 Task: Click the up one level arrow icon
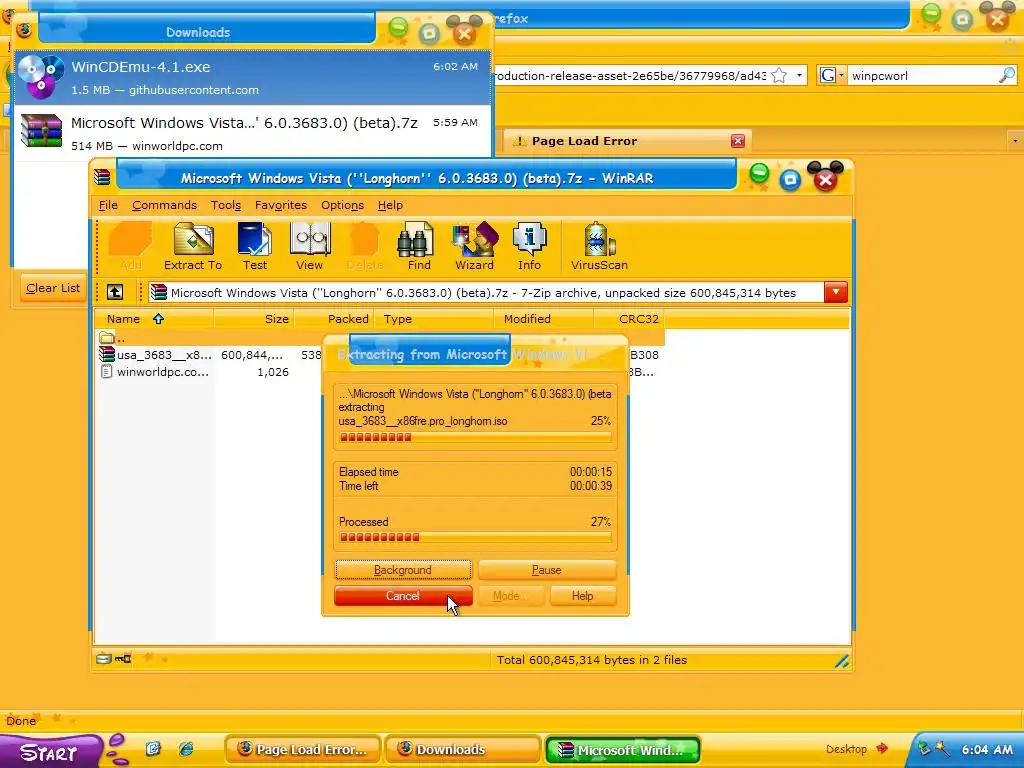(x=115, y=292)
